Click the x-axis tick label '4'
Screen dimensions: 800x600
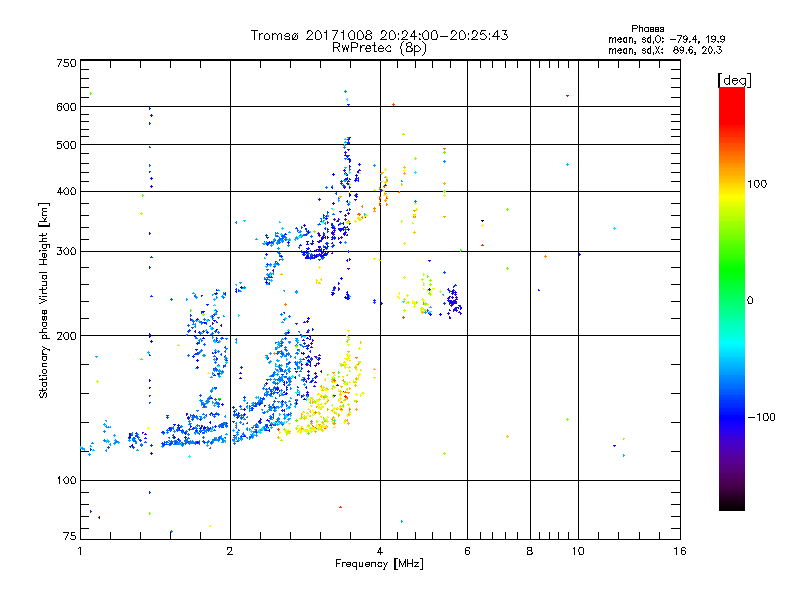(380, 551)
